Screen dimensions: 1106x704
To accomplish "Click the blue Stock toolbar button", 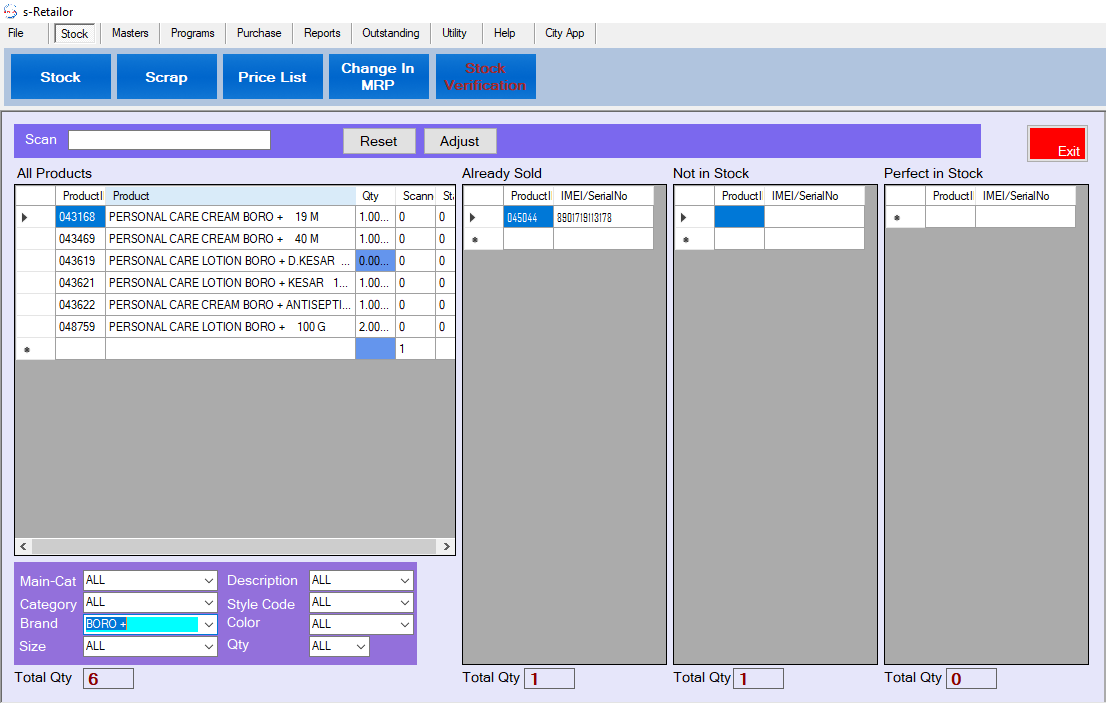I will [60, 77].
